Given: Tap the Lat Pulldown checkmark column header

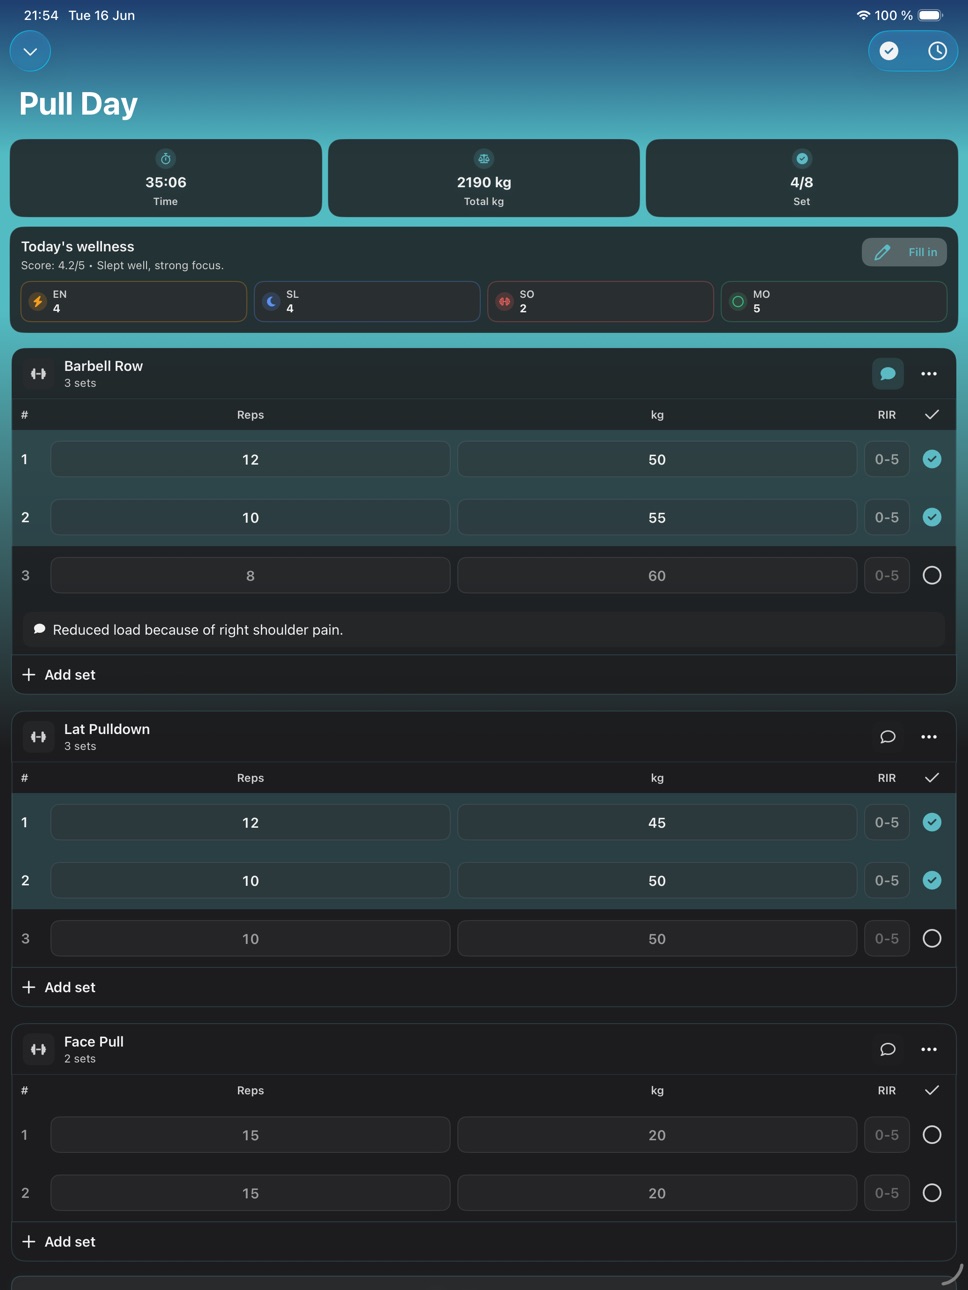Looking at the screenshot, I should click(932, 778).
